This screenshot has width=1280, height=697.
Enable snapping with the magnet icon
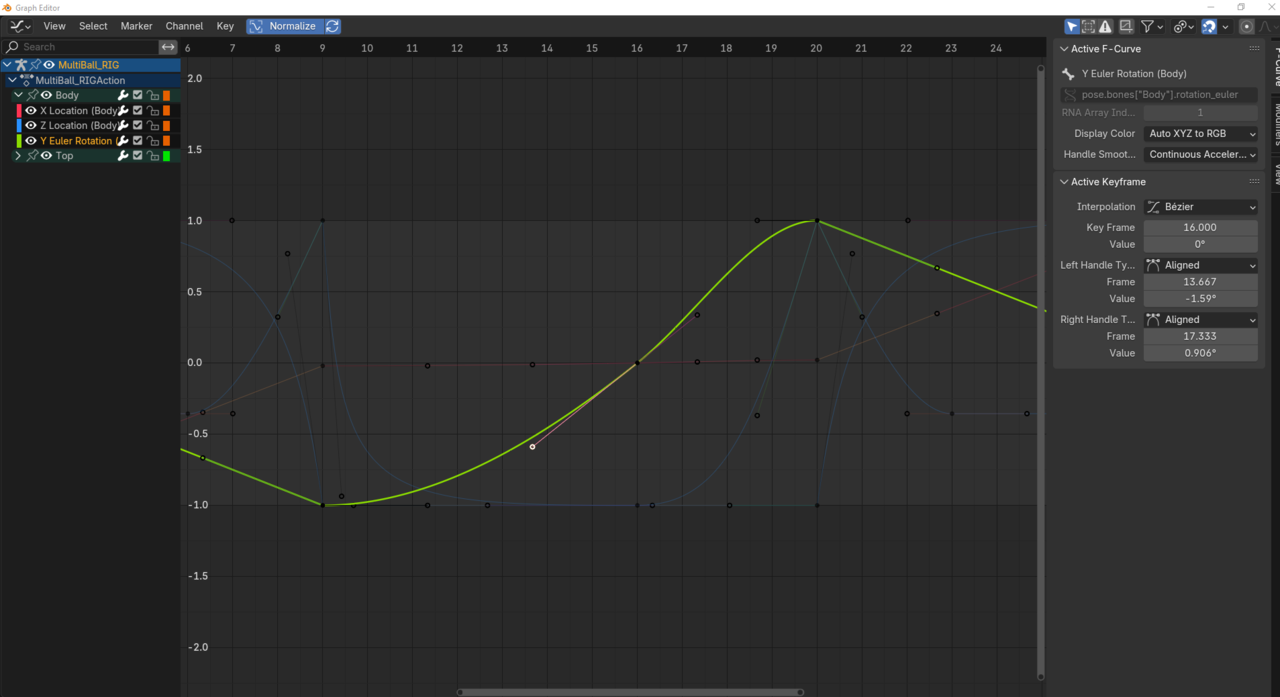[1209, 26]
